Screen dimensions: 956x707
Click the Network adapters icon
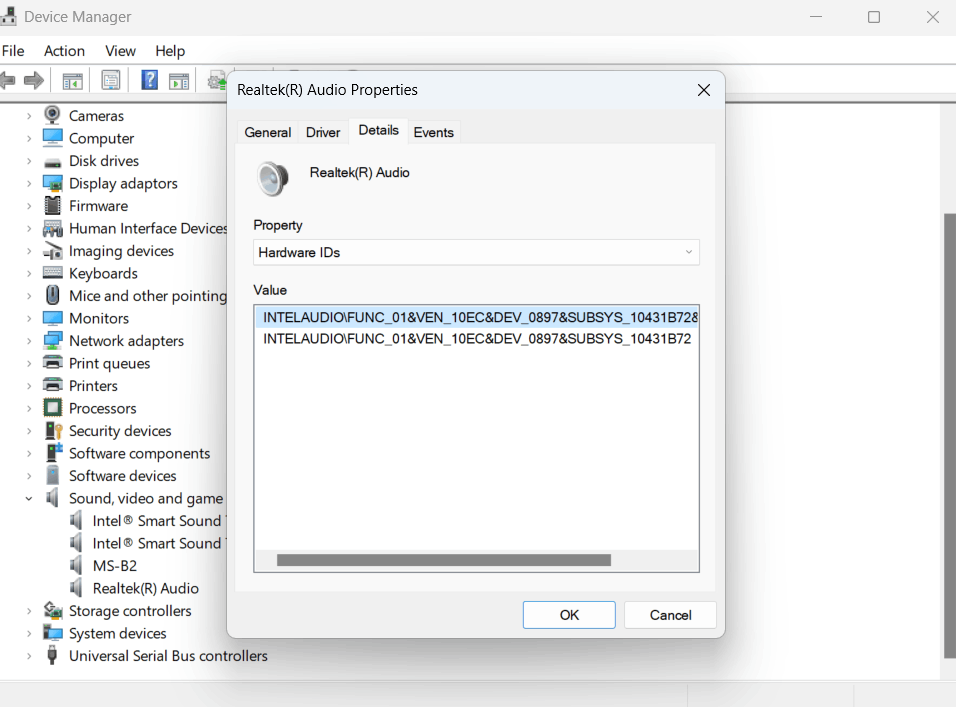tap(52, 341)
